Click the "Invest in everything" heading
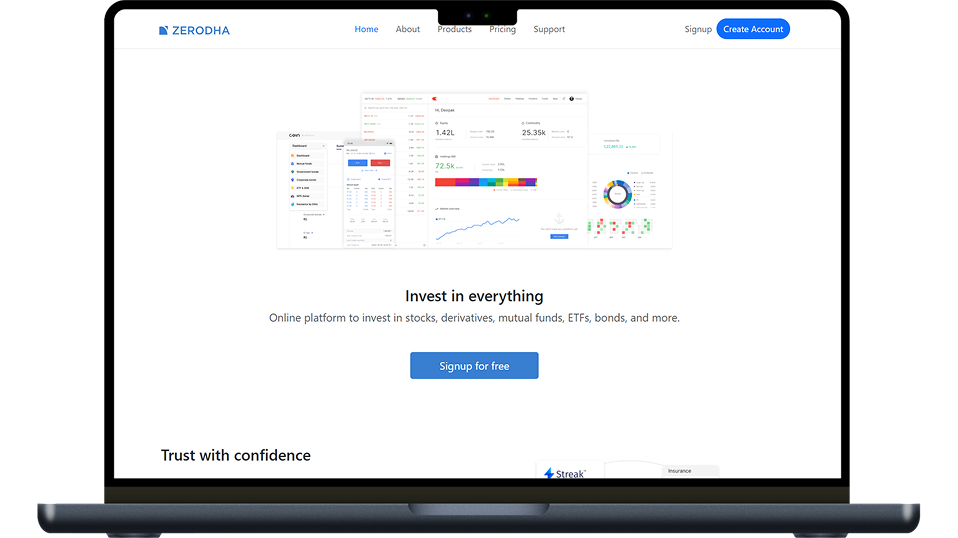 474,296
